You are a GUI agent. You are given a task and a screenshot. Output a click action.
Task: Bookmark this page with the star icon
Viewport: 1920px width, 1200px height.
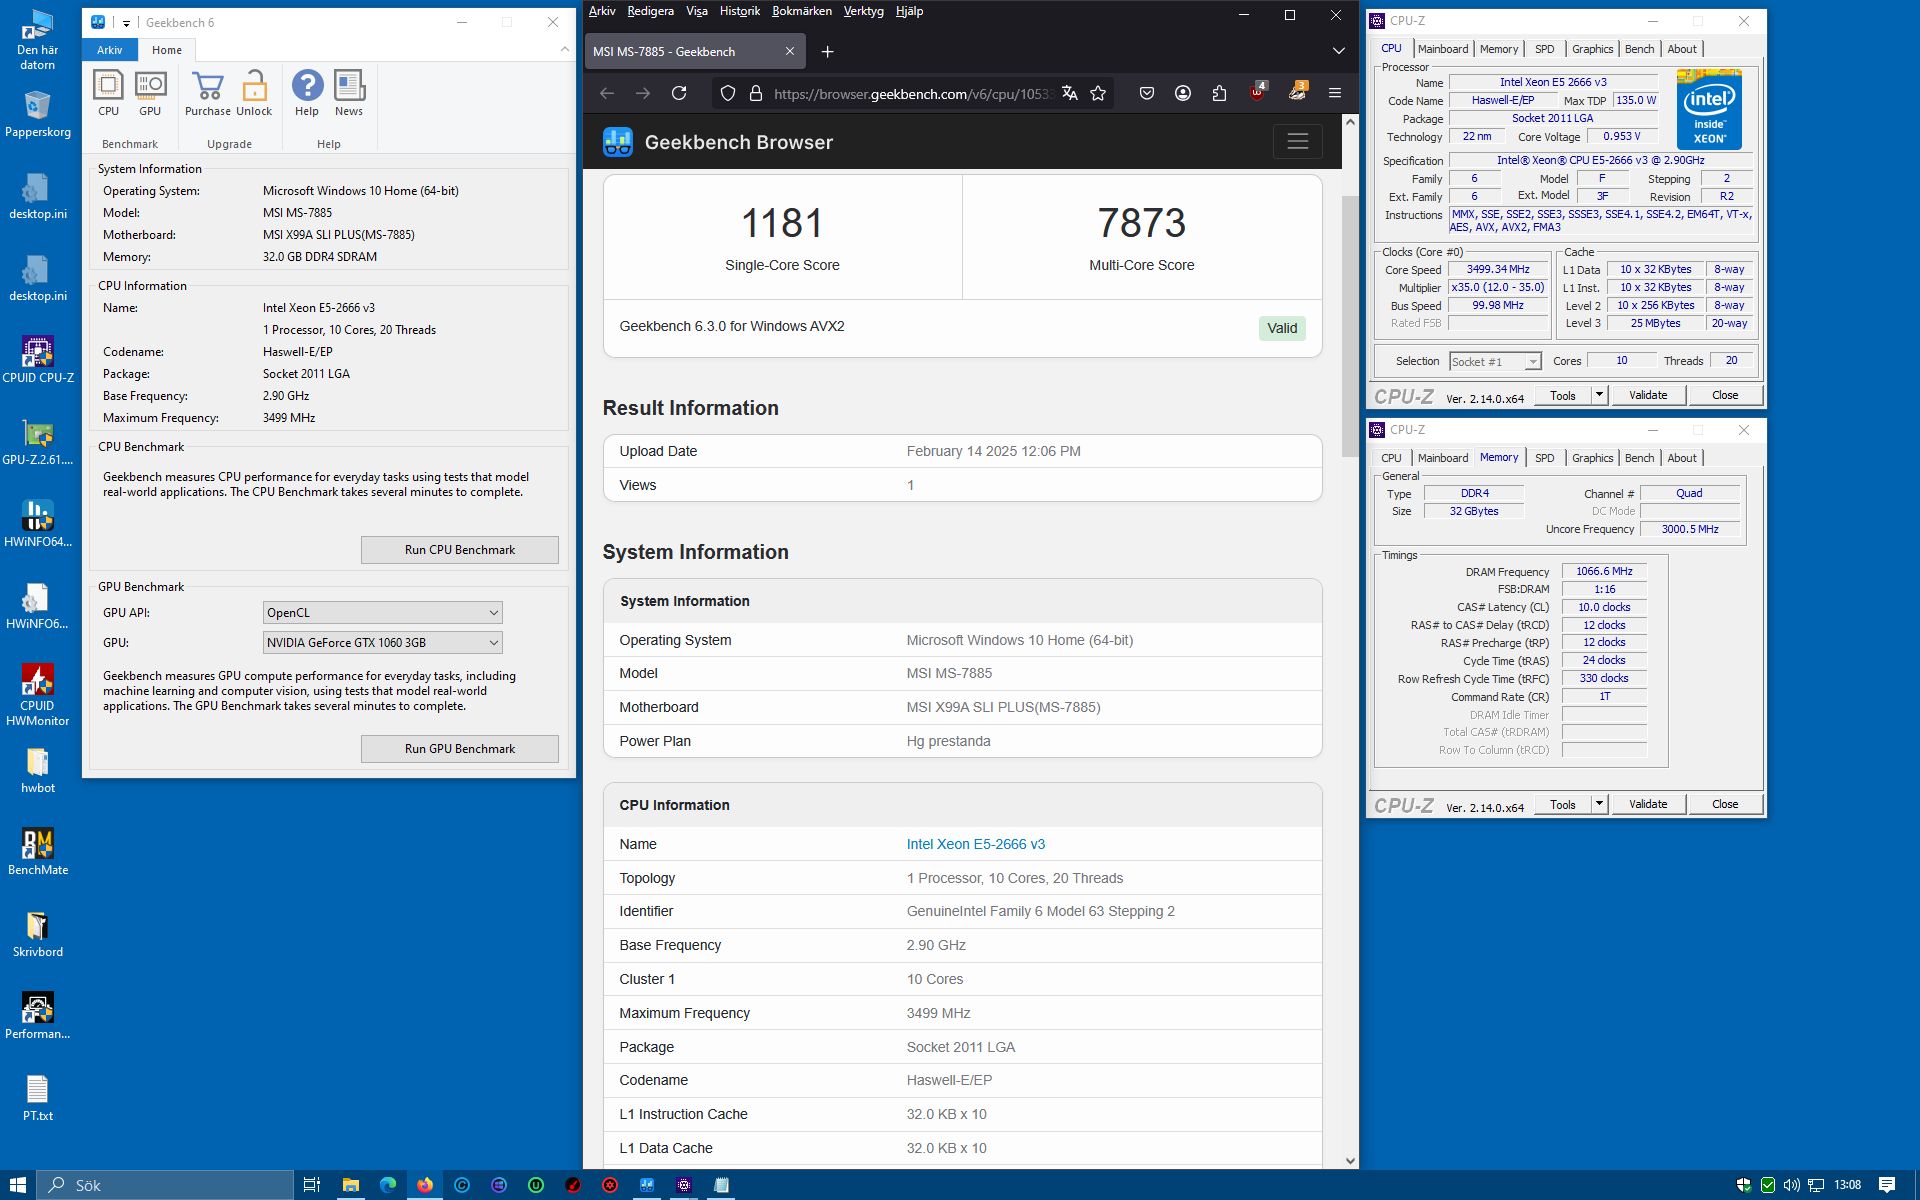pos(1098,93)
